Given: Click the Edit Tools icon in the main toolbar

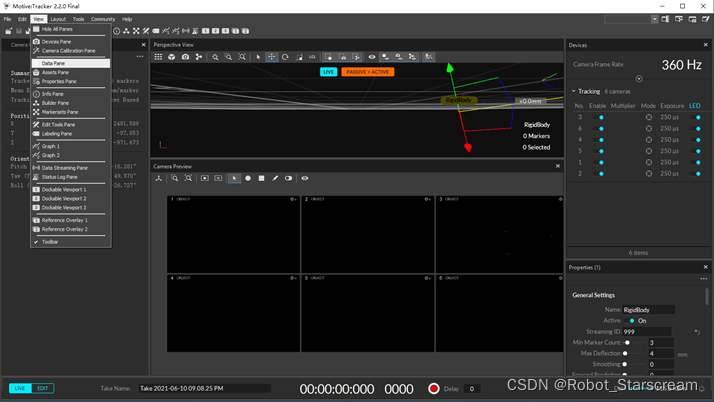Looking at the screenshot, I should click(146, 31).
